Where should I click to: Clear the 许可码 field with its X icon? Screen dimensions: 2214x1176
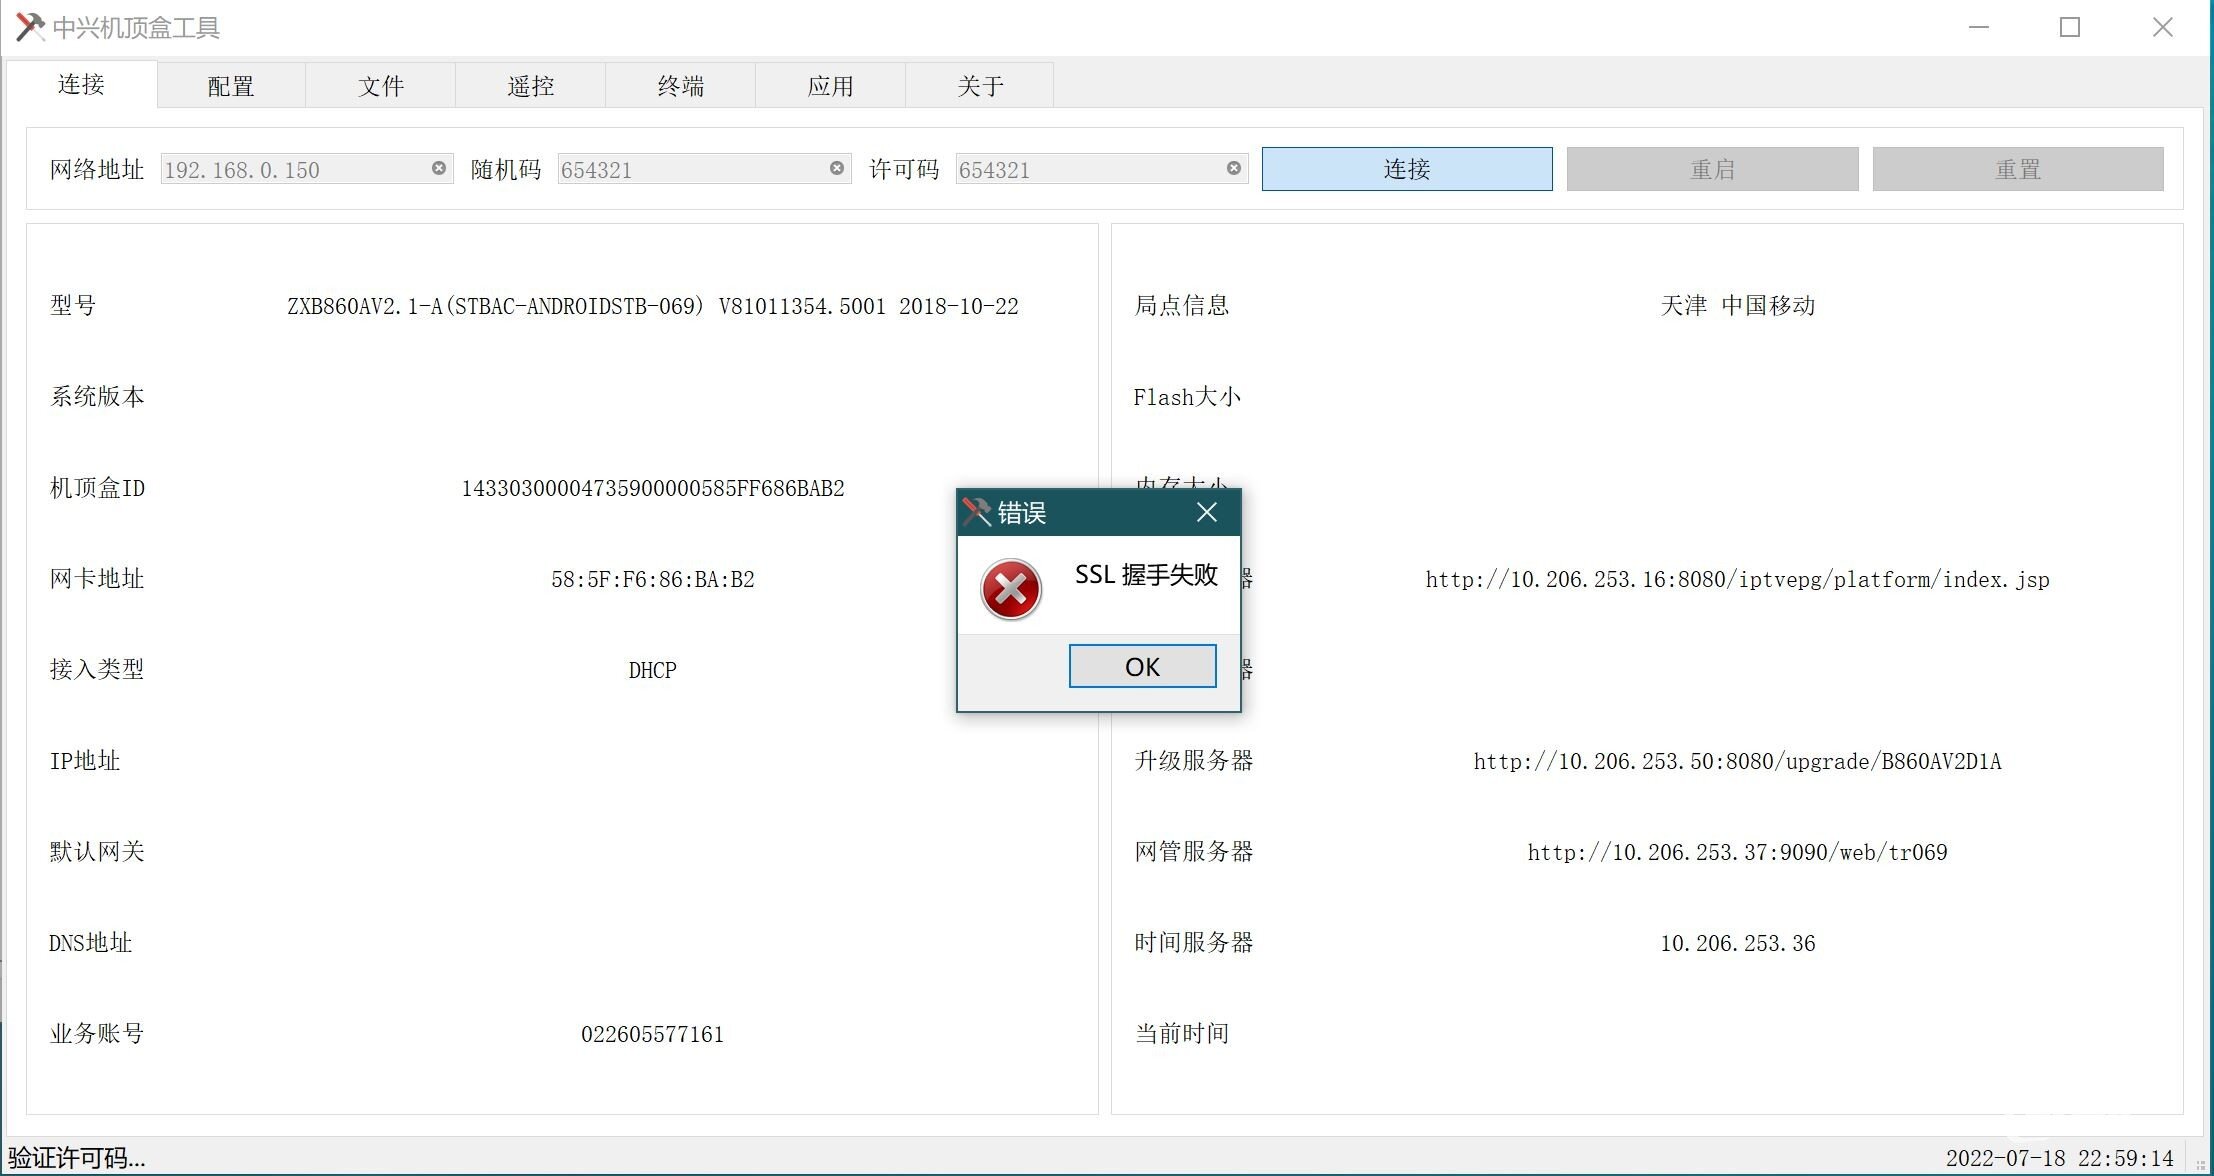pos(1234,168)
